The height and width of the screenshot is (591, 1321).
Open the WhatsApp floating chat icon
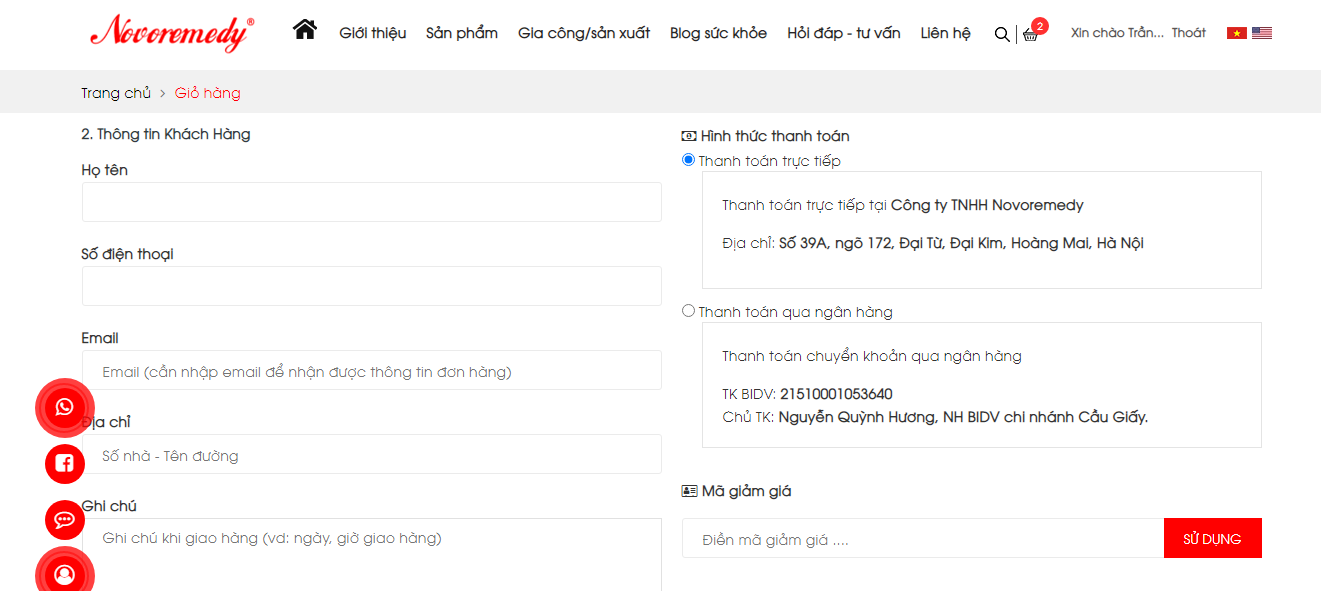pos(65,407)
